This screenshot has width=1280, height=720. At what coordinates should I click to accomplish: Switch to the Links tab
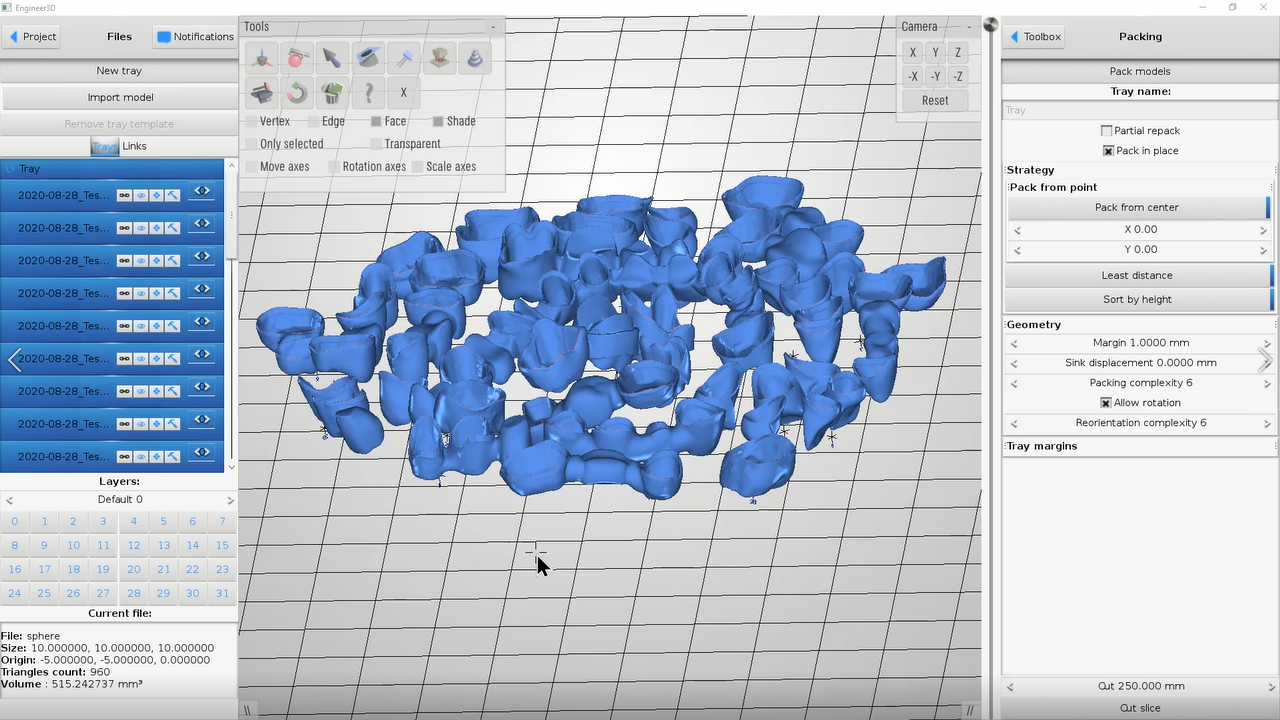(134, 146)
